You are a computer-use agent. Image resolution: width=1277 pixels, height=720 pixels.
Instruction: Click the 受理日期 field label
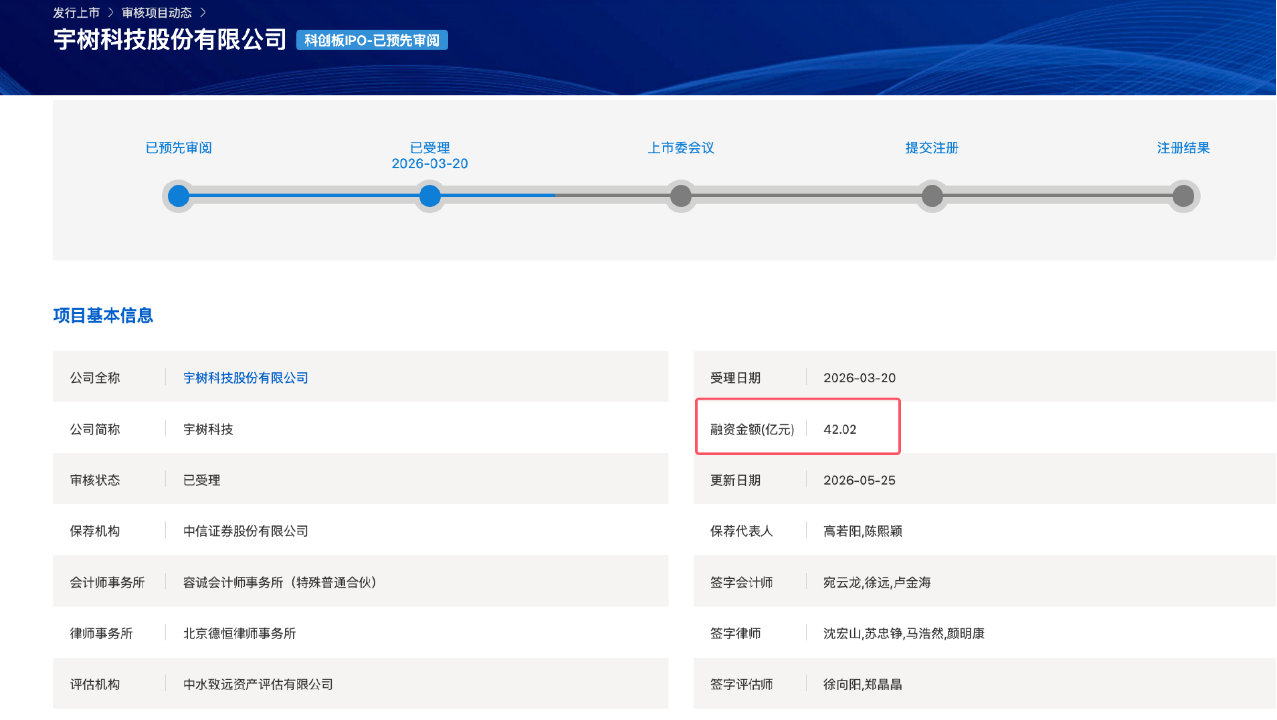[x=735, y=378]
